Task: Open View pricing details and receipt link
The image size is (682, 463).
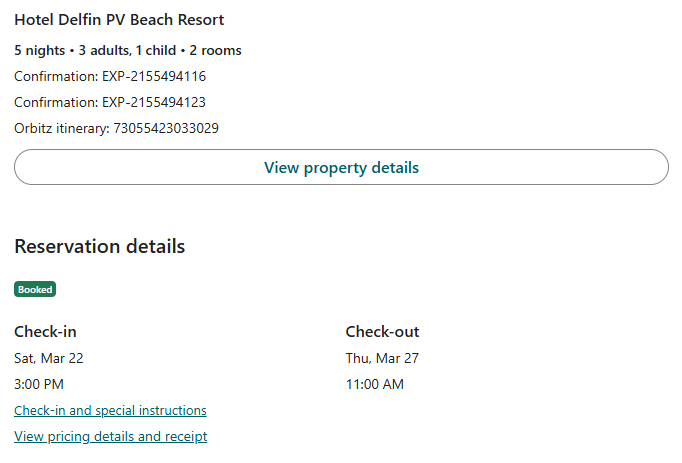Action: 110,437
